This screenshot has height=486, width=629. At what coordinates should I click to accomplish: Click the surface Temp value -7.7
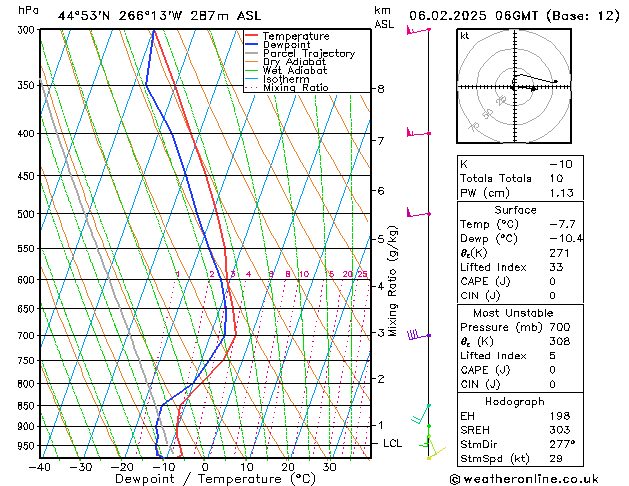click(x=562, y=224)
